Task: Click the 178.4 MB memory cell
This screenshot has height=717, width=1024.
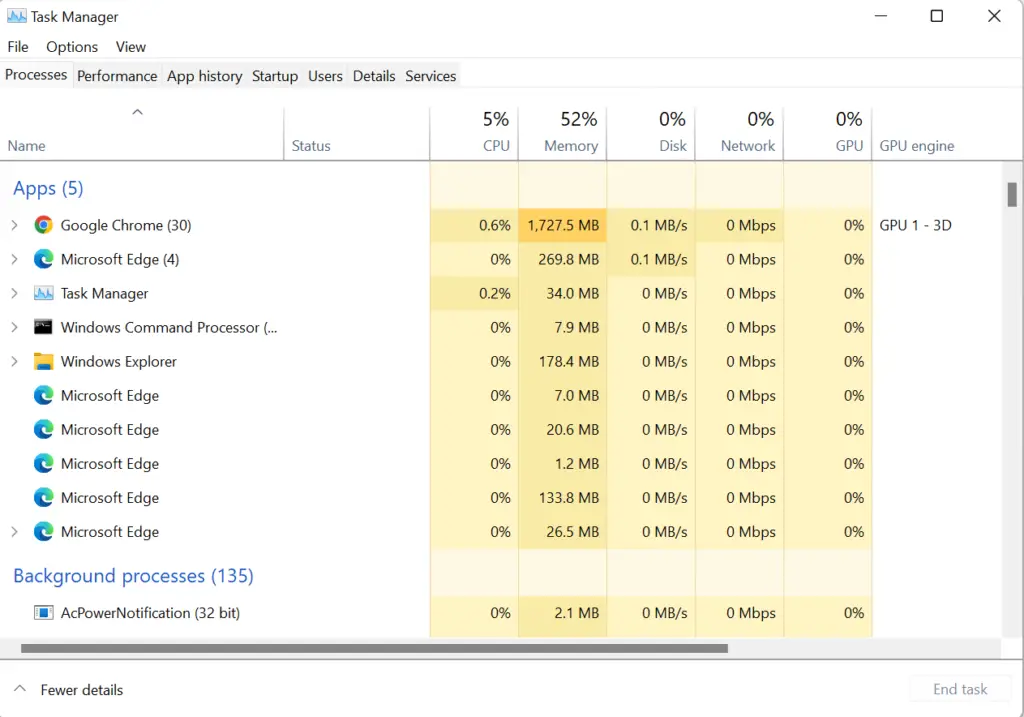Action: [x=562, y=361]
